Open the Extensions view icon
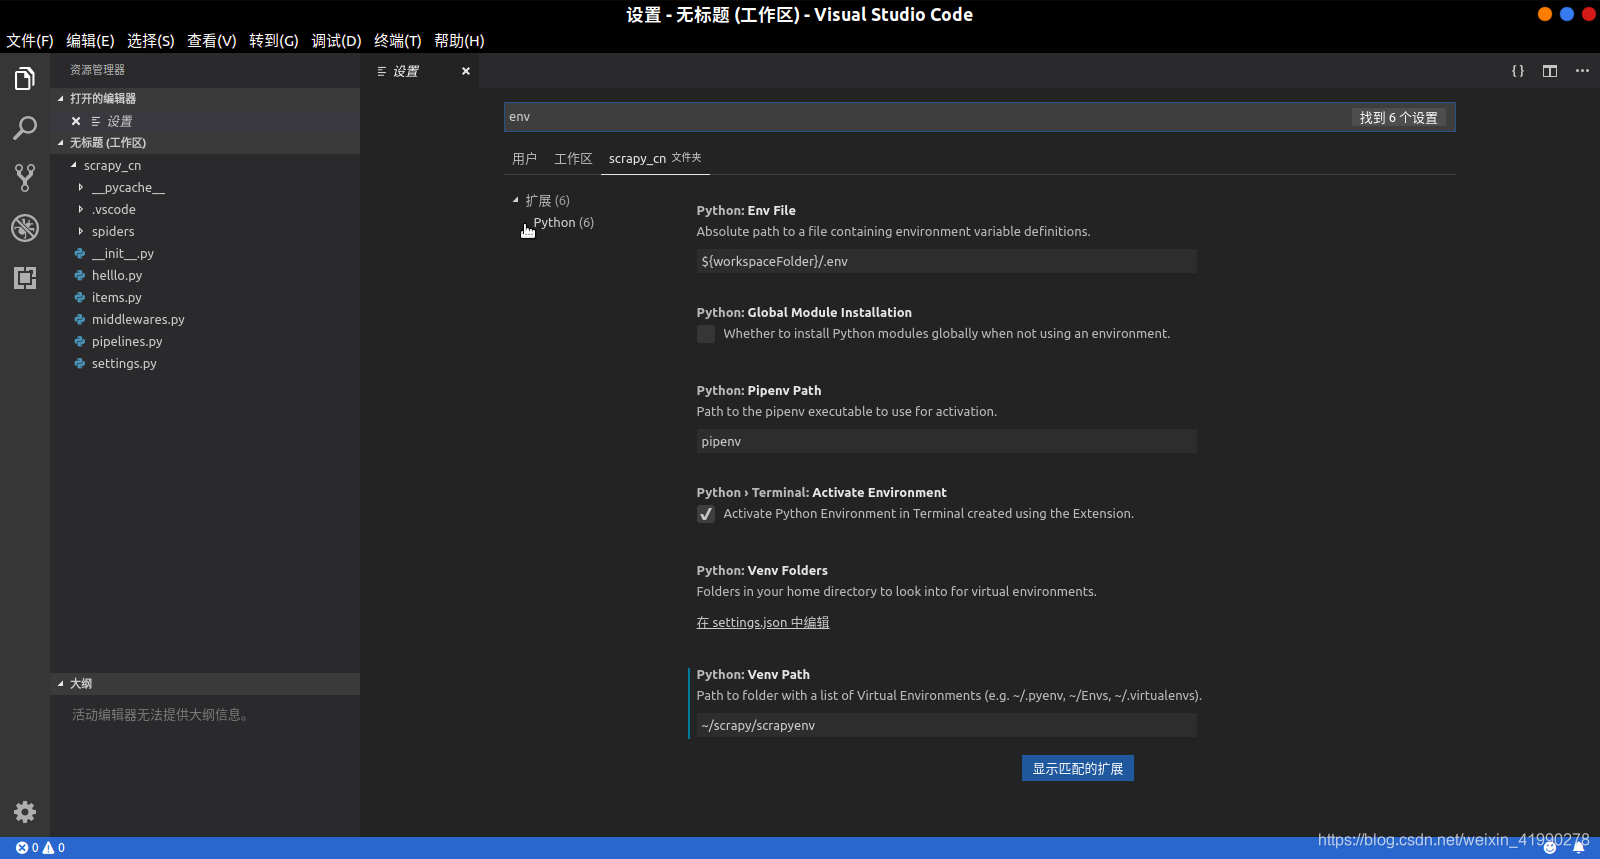This screenshot has width=1600, height=859. 25,278
